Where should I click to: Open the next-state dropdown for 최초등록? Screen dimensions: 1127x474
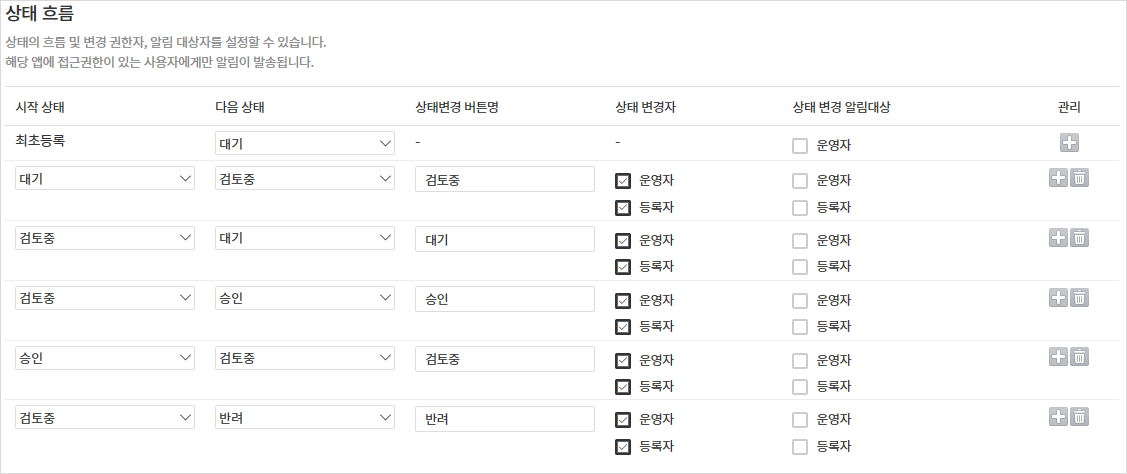click(305, 143)
